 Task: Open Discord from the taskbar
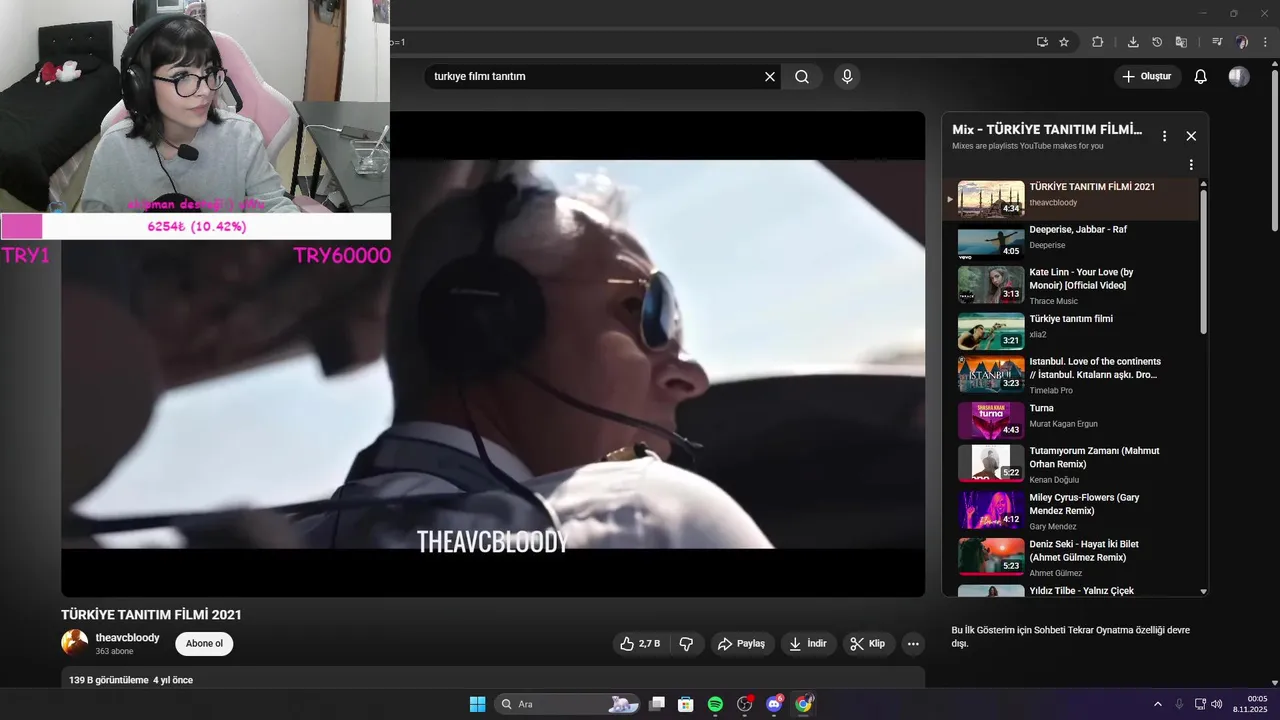[x=774, y=704]
